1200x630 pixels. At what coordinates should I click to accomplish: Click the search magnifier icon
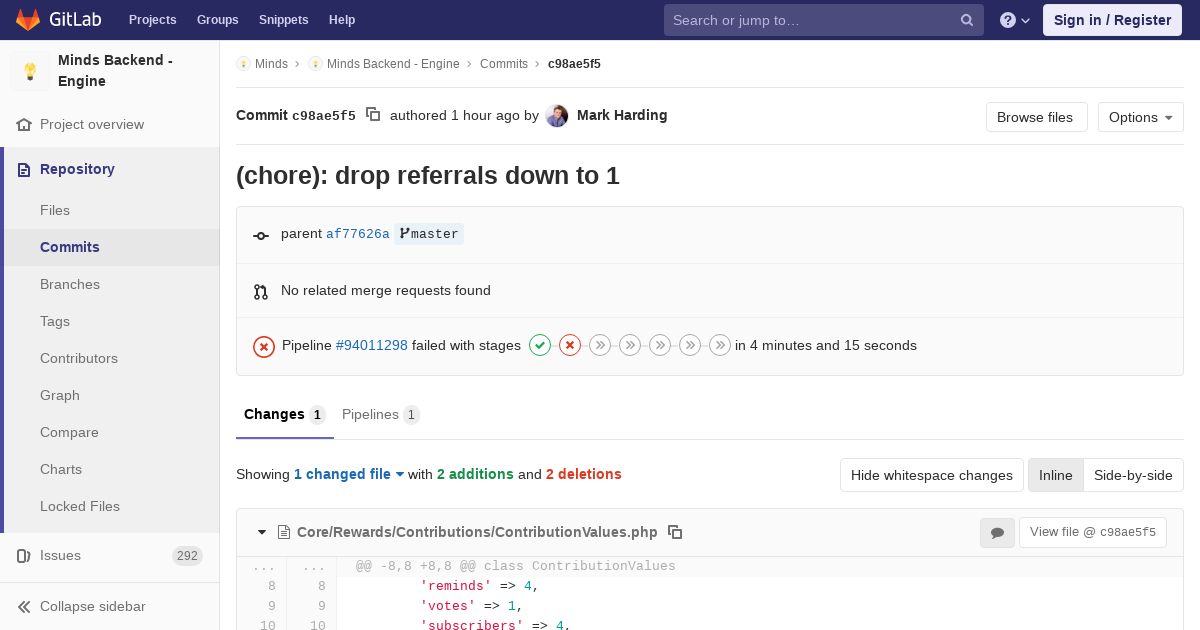(x=967, y=20)
